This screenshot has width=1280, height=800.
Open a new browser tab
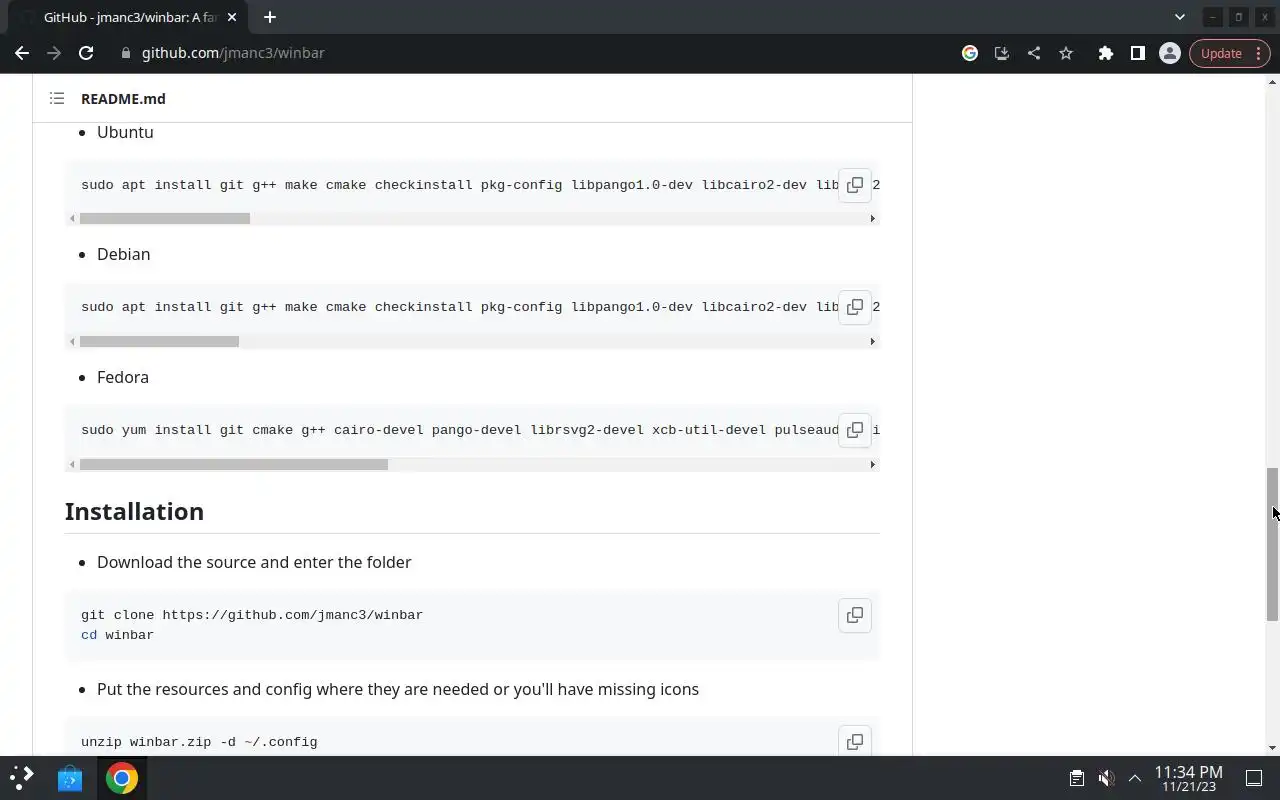[x=270, y=17]
